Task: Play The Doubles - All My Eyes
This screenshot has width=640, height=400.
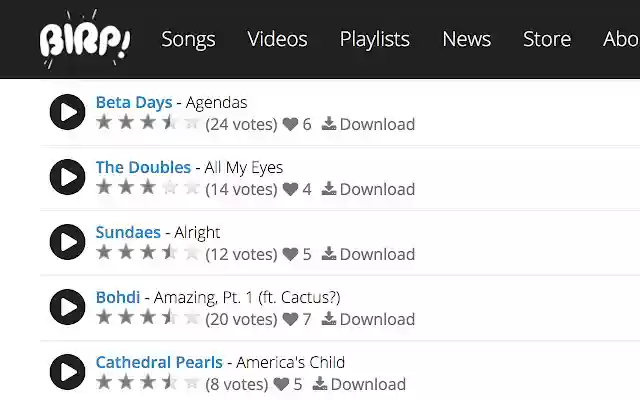Action: [67, 177]
